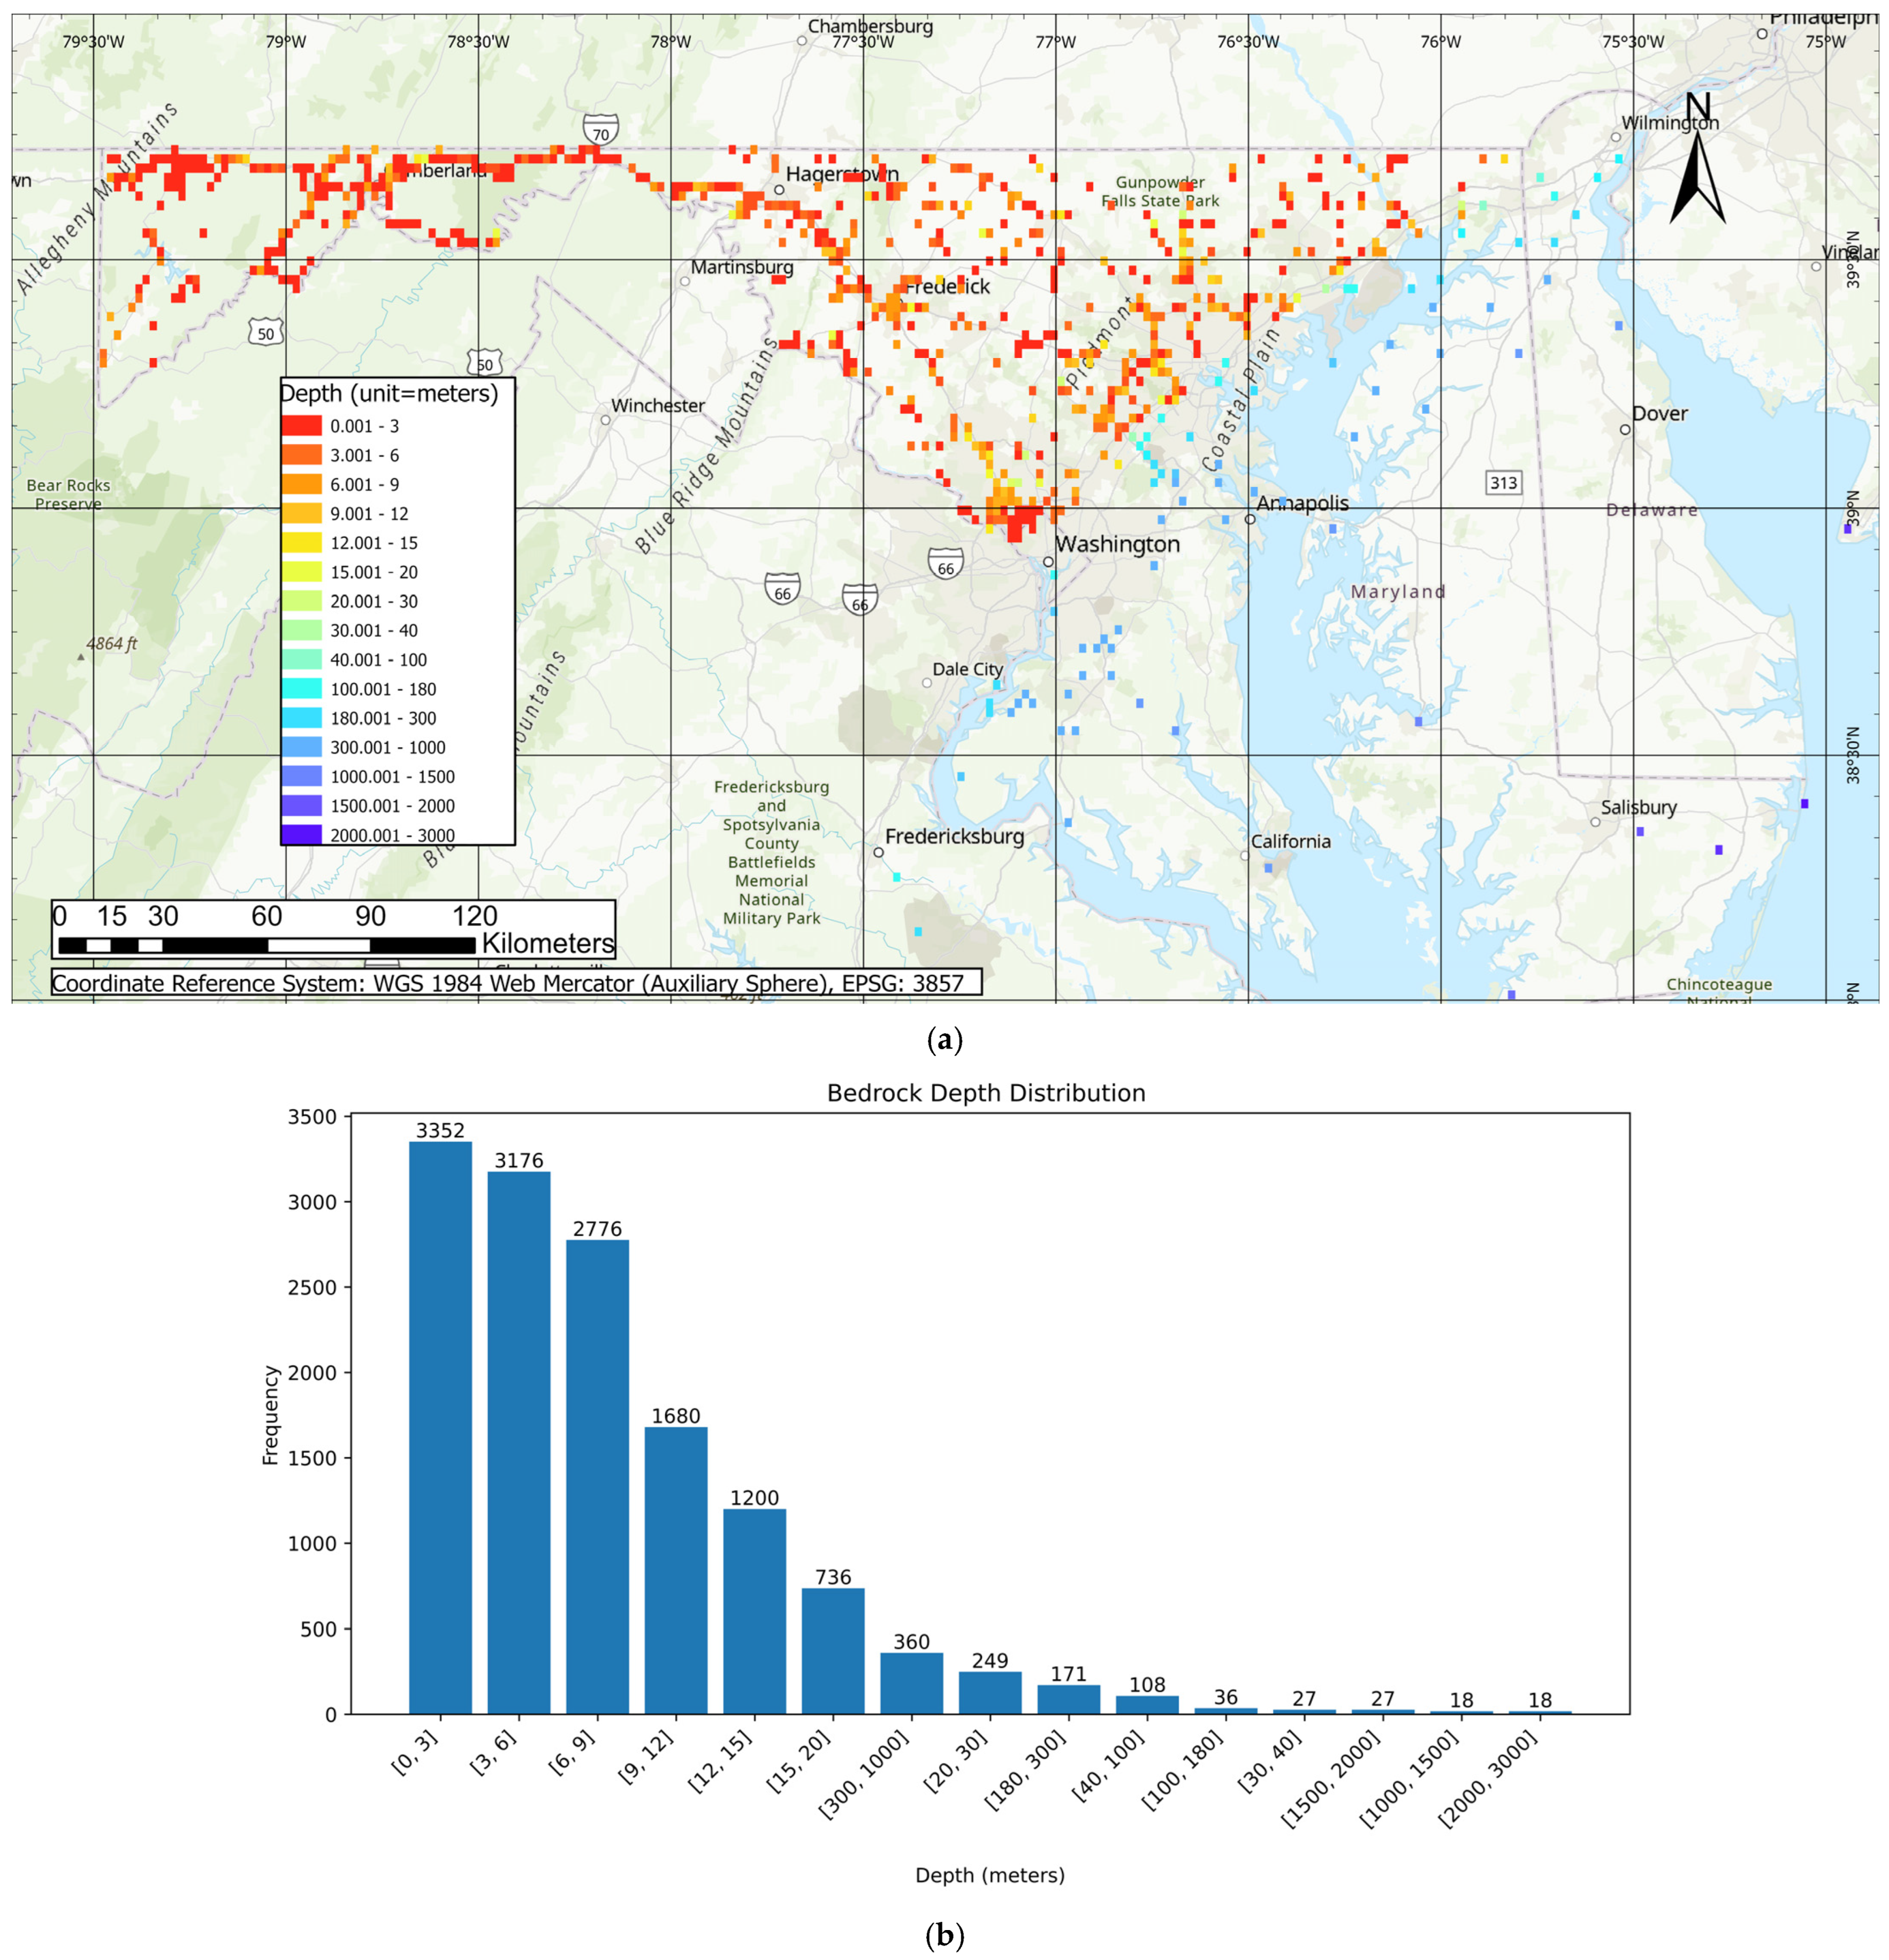Click the US Route 50 shield near Winchester
This screenshot has height=1960, width=1889.
[484, 363]
